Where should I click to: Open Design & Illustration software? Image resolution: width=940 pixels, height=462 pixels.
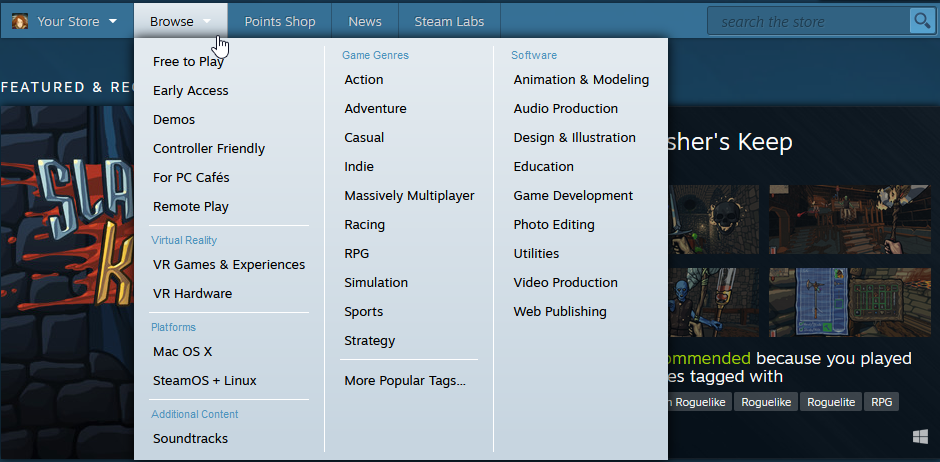coord(574,138)
